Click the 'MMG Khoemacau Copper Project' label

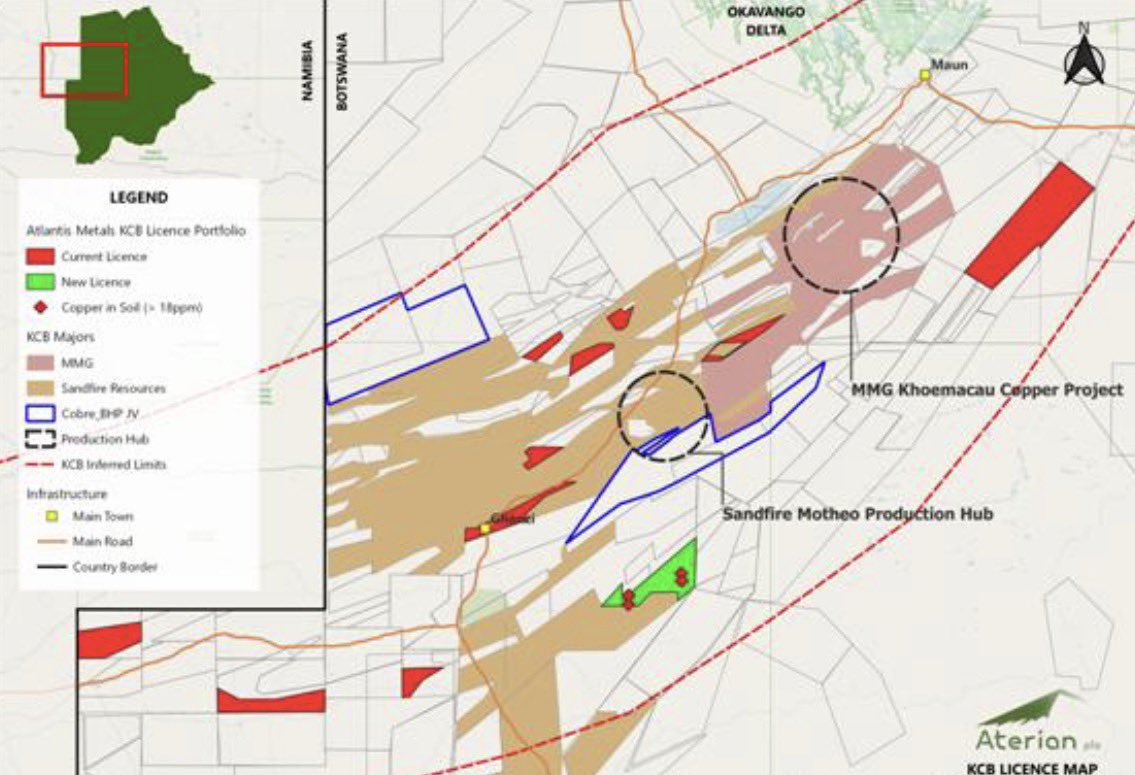[x=987, y=390]
